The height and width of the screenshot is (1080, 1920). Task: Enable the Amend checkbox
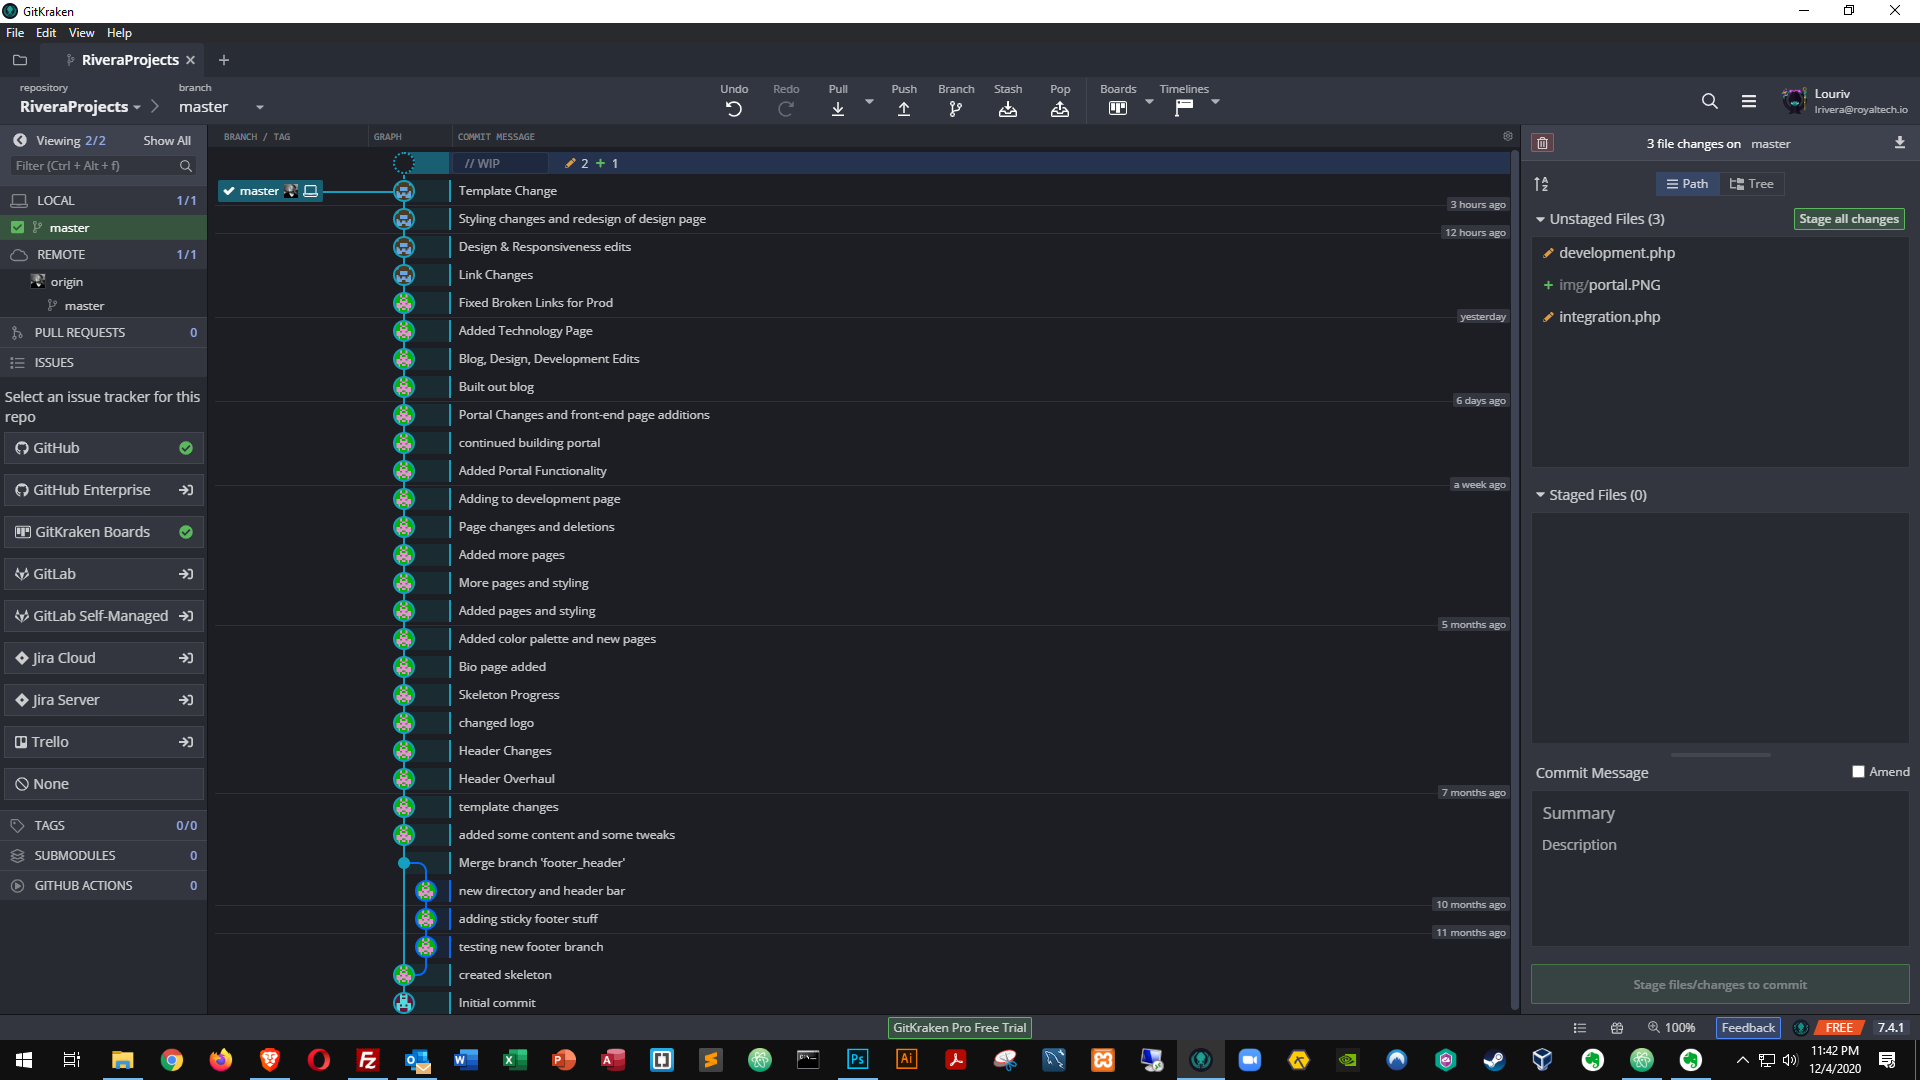pos(1858,771)
